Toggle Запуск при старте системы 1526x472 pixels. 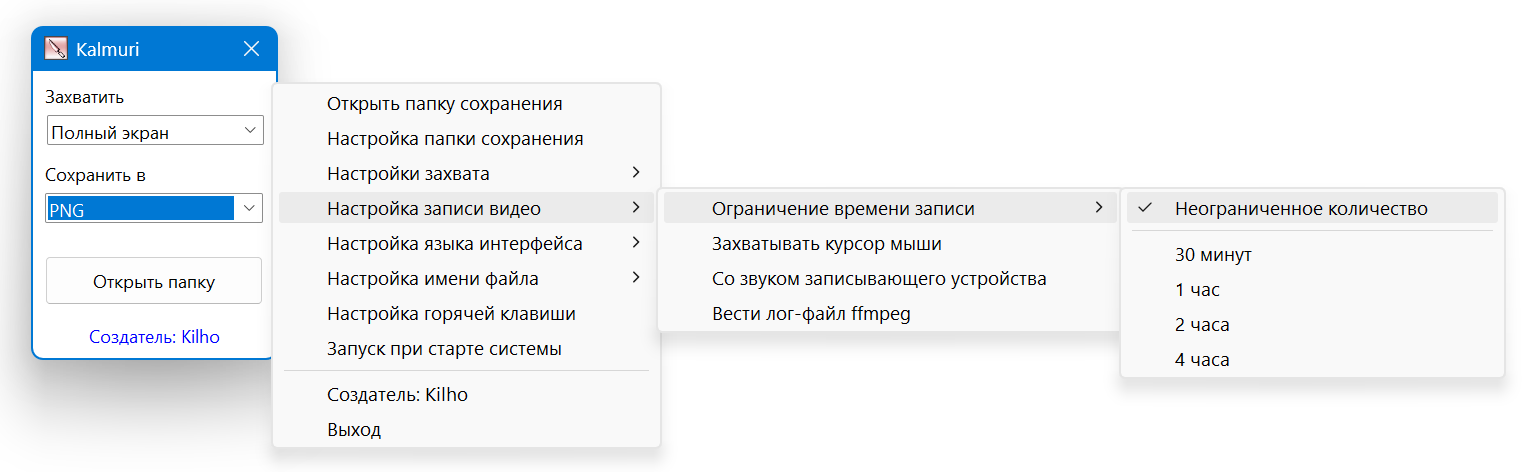tap(444, 349)
